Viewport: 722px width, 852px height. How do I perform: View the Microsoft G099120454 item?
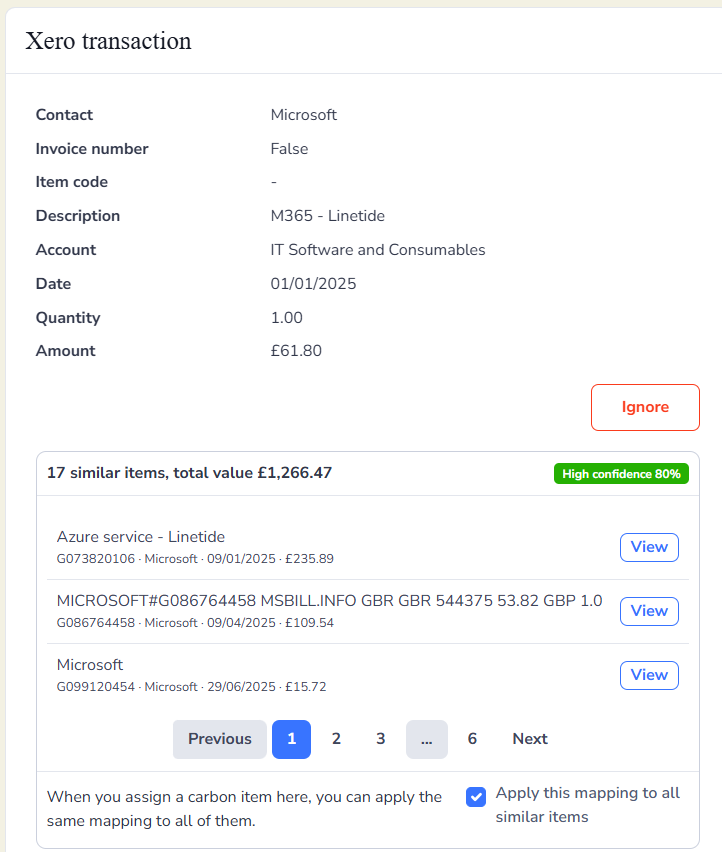[x=649, y=675]
